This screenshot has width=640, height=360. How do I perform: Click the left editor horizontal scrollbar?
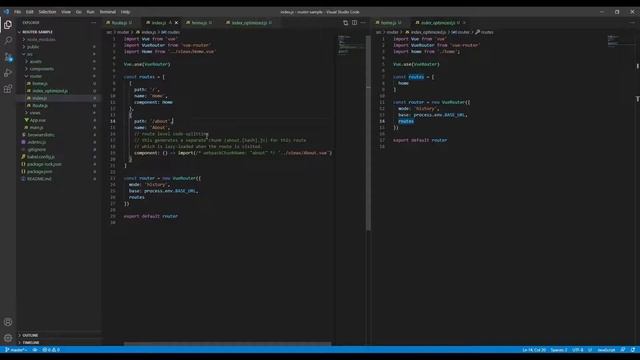coord(228,344)
